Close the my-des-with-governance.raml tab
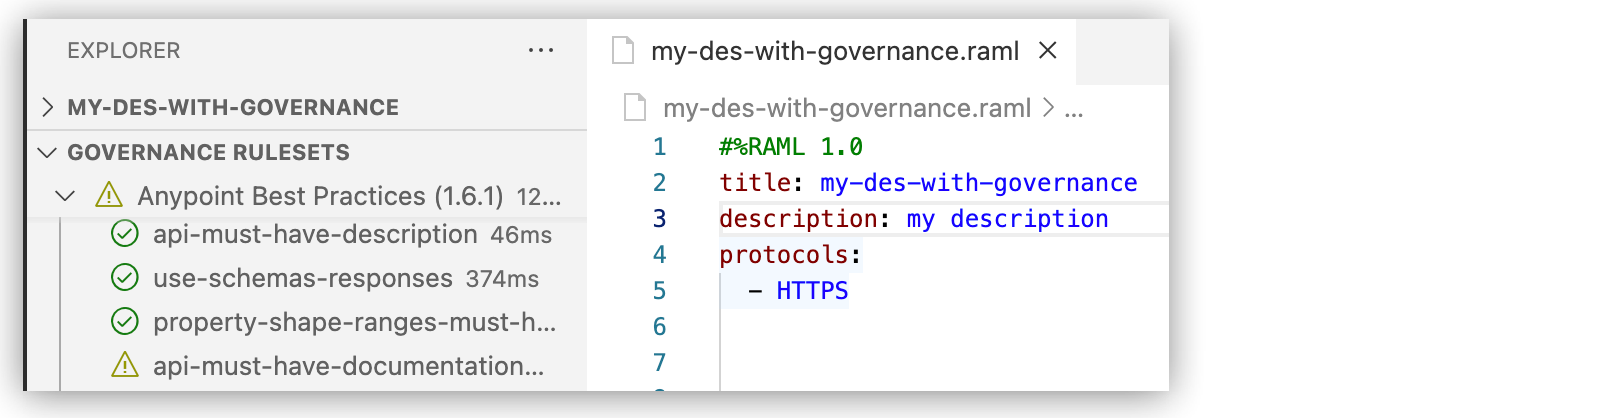This screenshot has width=1614, height=418. (x=1047, y=50)
